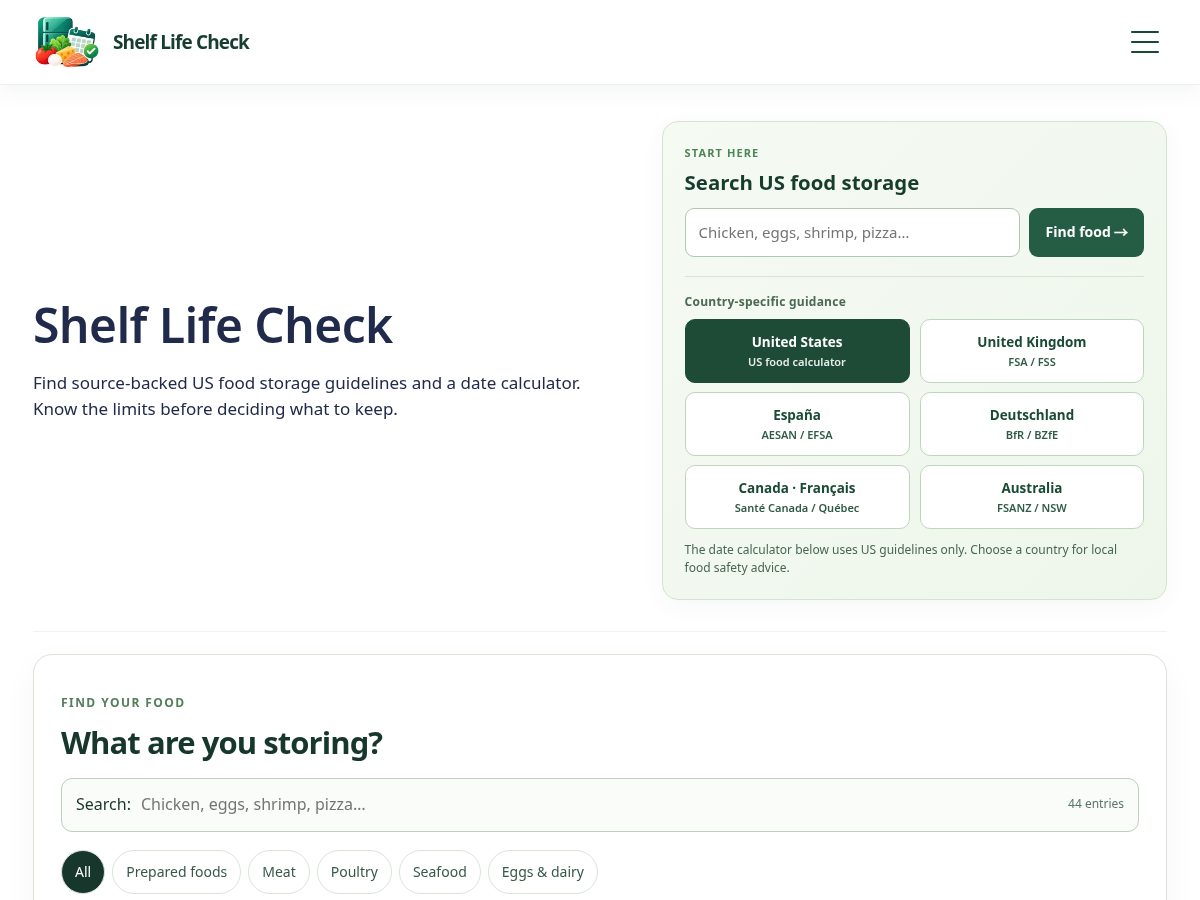The width and height of the screenshot is (1200, 900).
Task: Click the 'START HERE' label
Action: (722, 153)
